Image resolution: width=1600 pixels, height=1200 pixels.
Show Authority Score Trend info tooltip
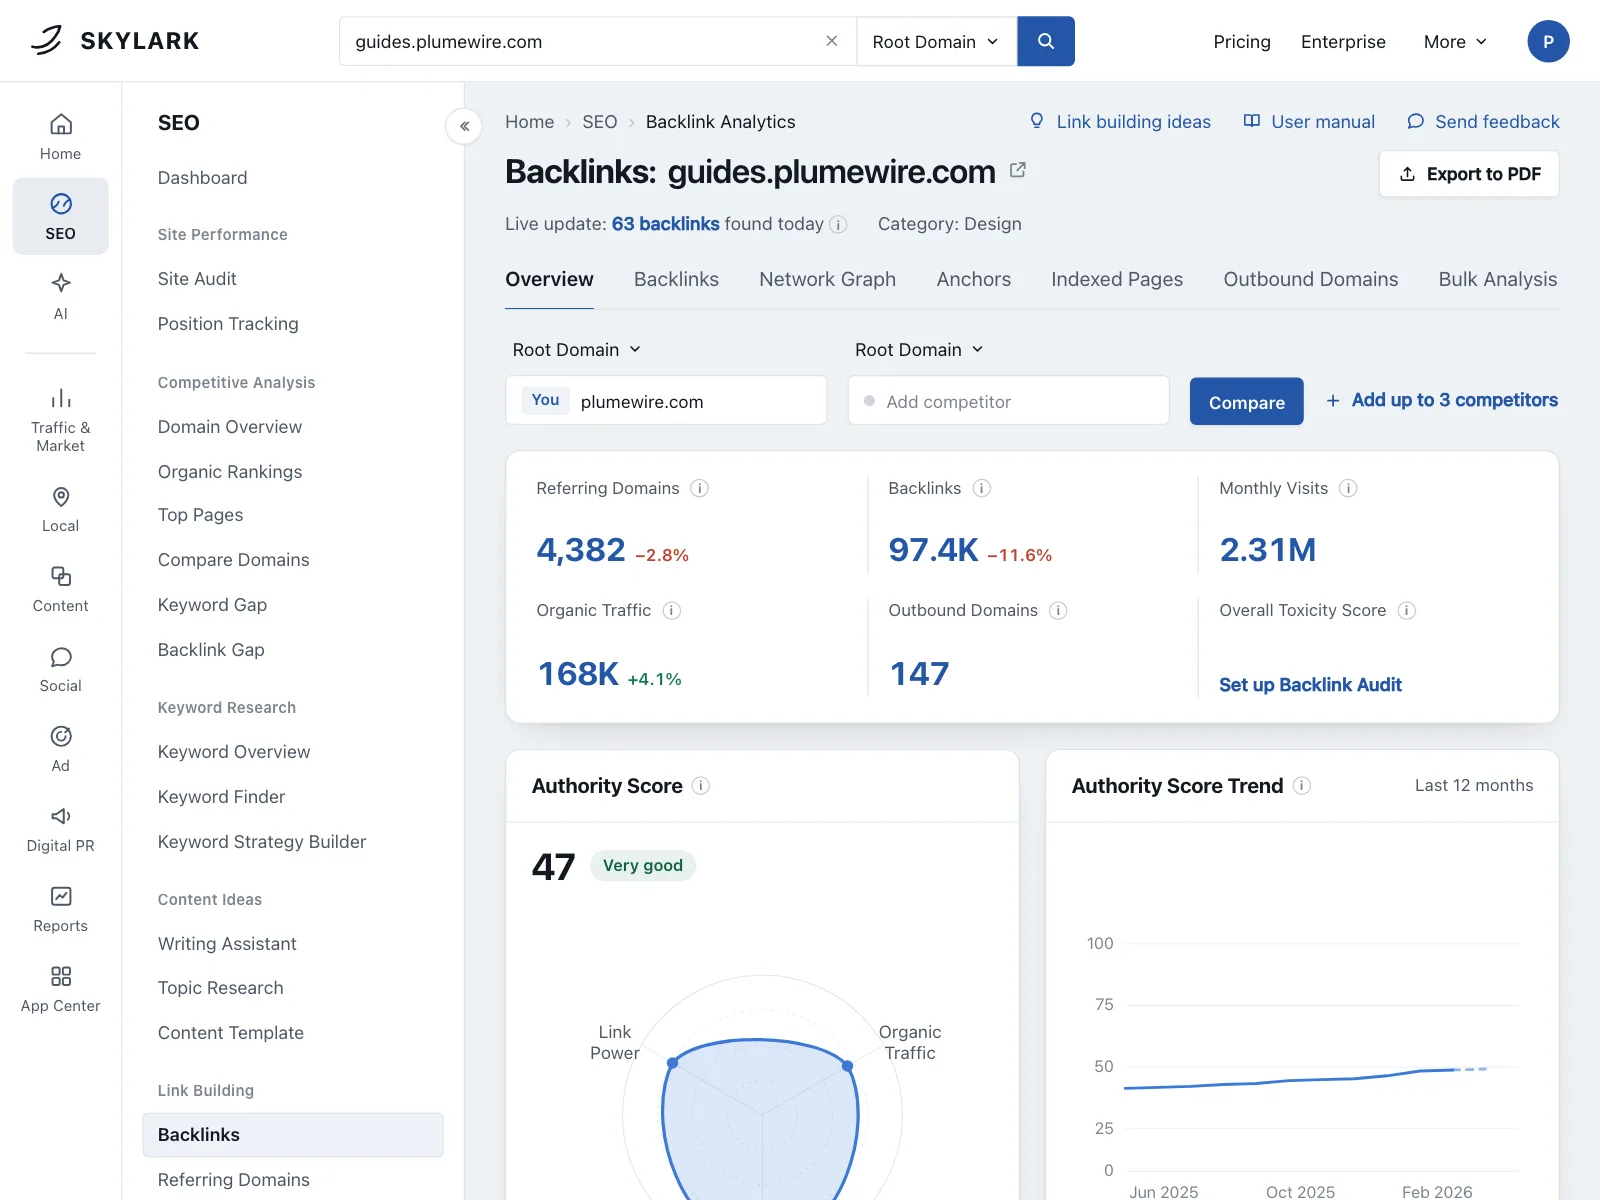click(1302, 786)
